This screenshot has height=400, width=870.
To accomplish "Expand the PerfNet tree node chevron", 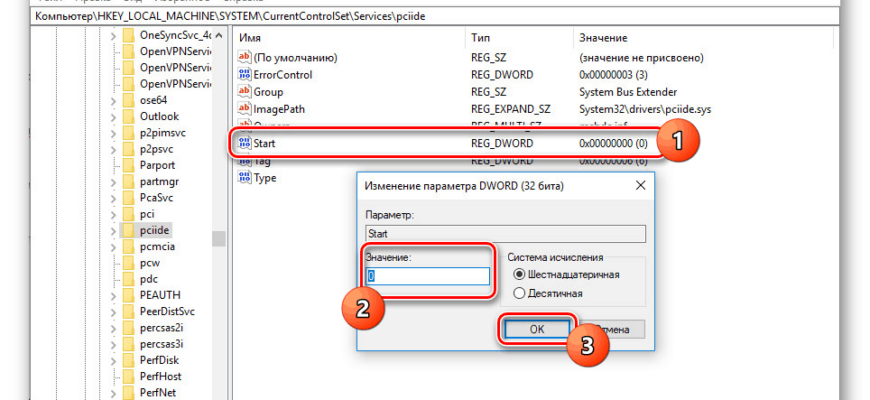I will click(x=113, y=392).
